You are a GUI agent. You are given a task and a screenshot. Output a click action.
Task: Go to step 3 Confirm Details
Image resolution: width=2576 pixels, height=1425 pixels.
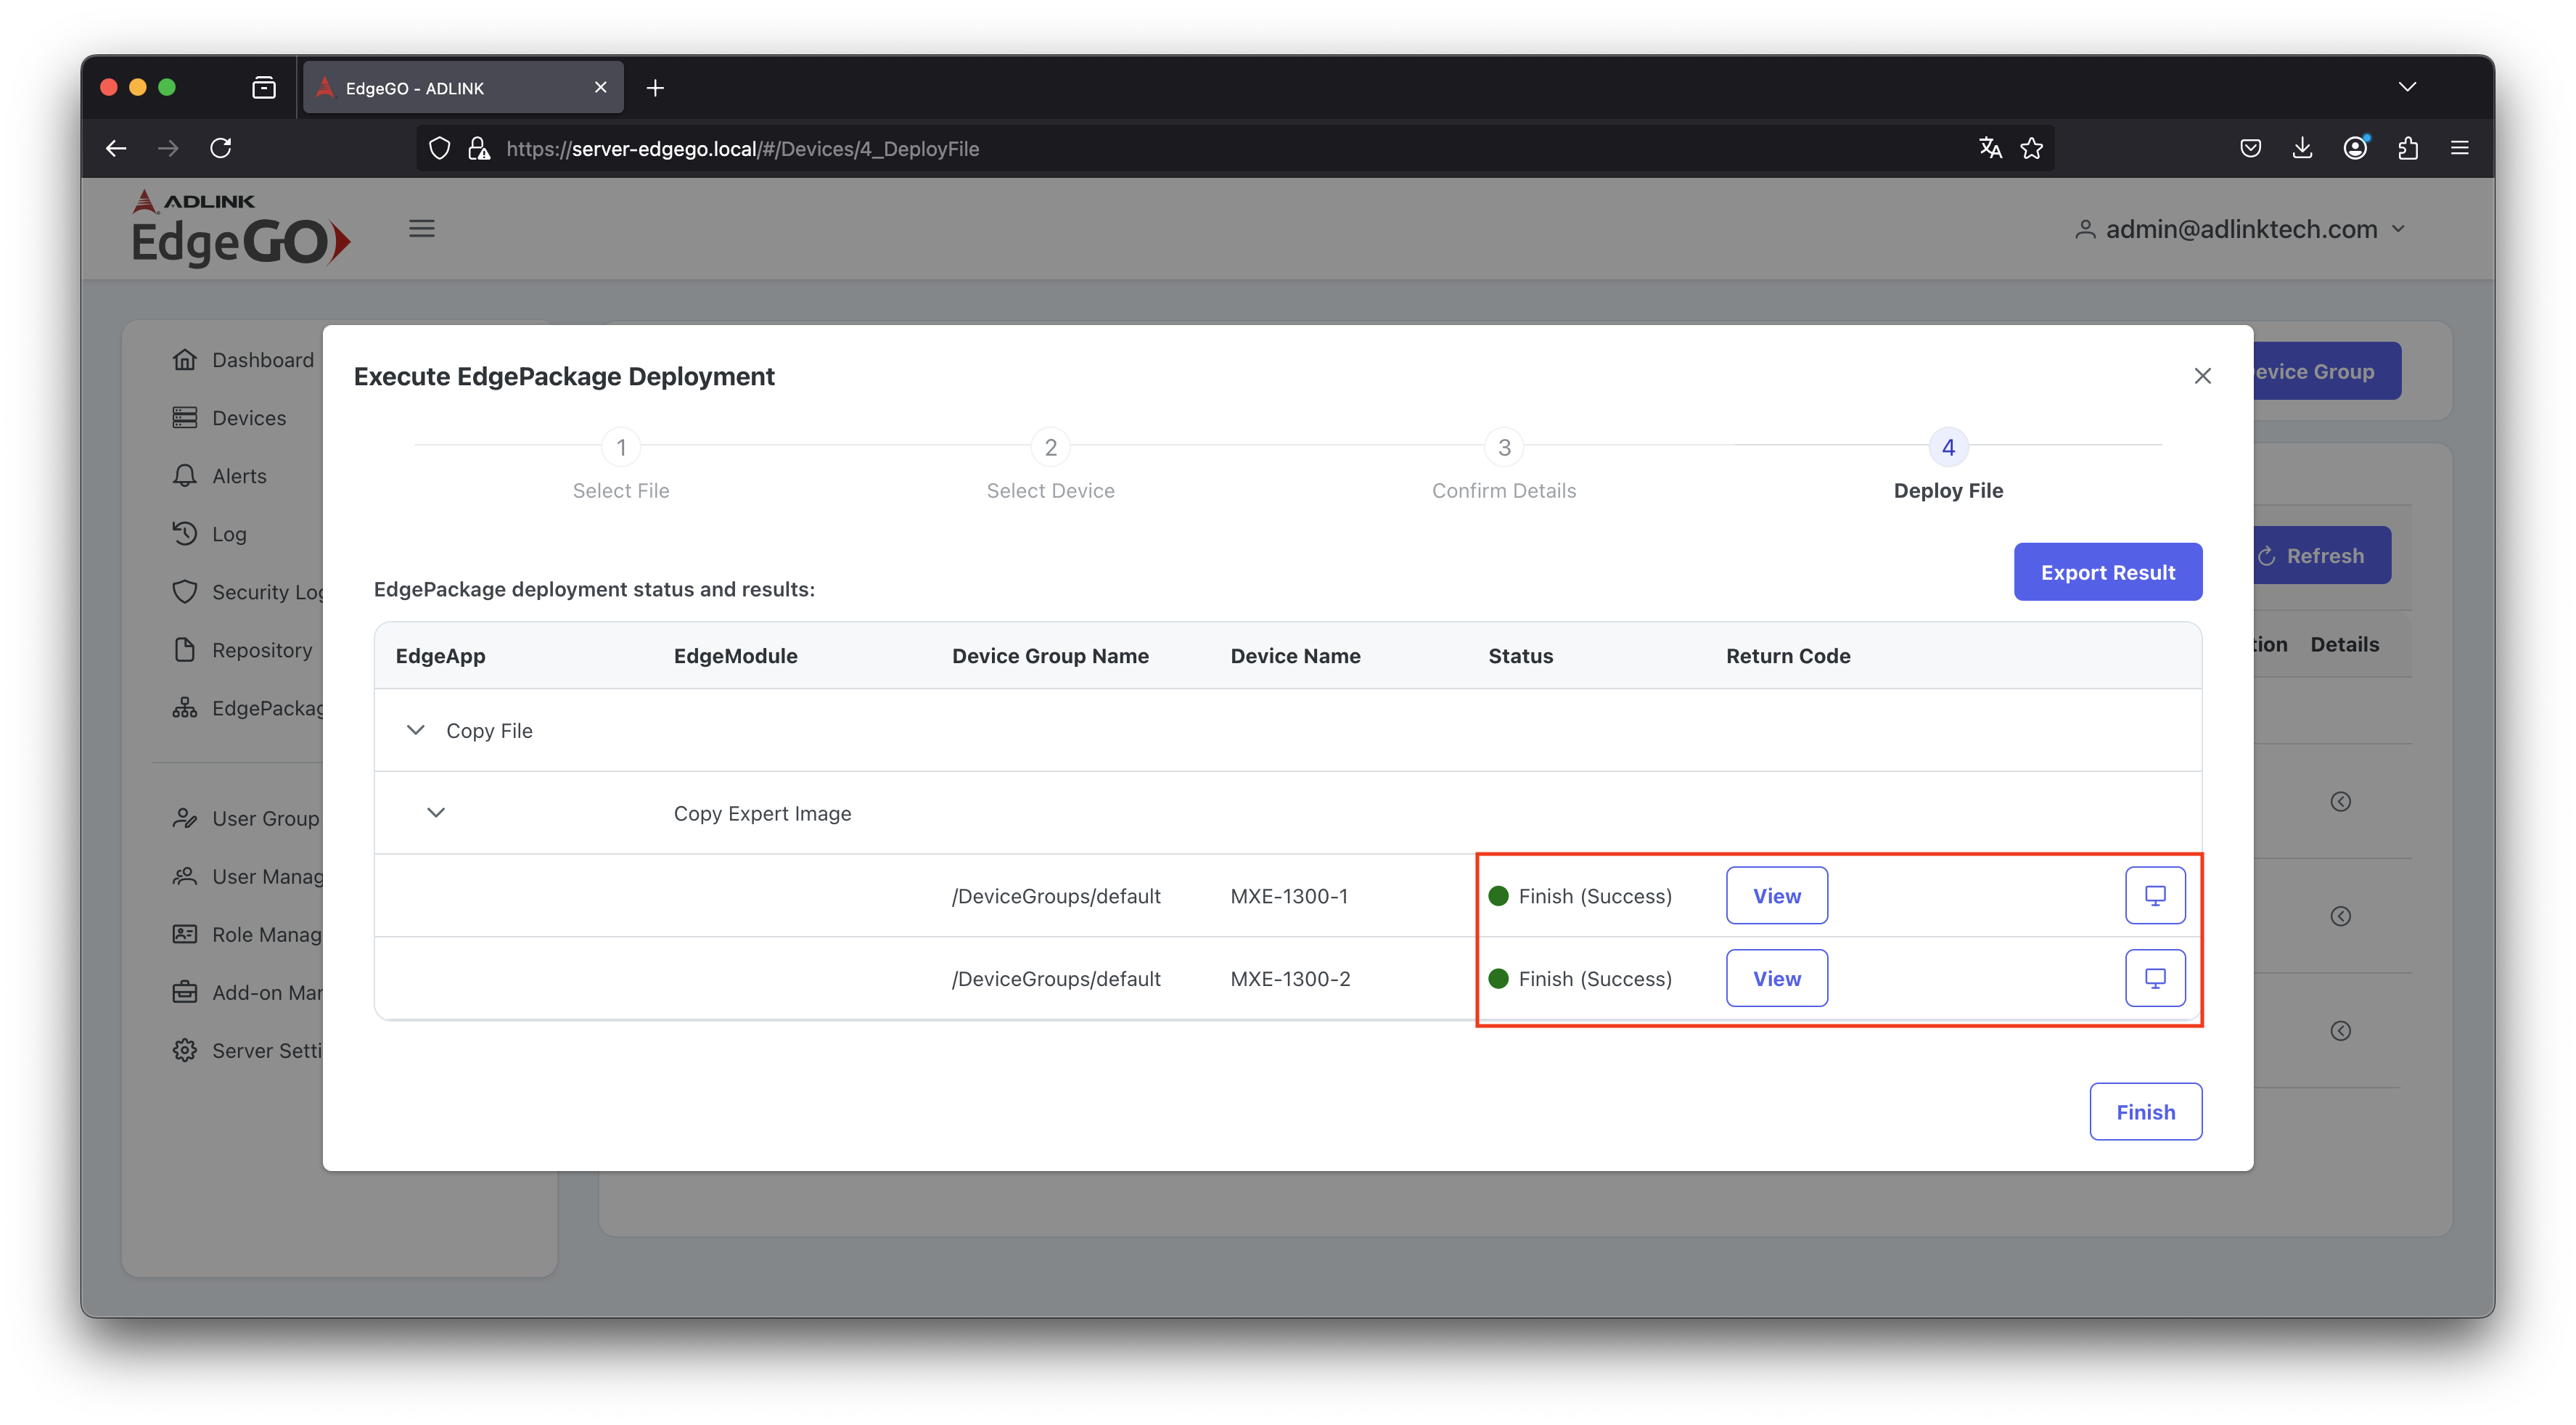click(x=1503, y=447)
